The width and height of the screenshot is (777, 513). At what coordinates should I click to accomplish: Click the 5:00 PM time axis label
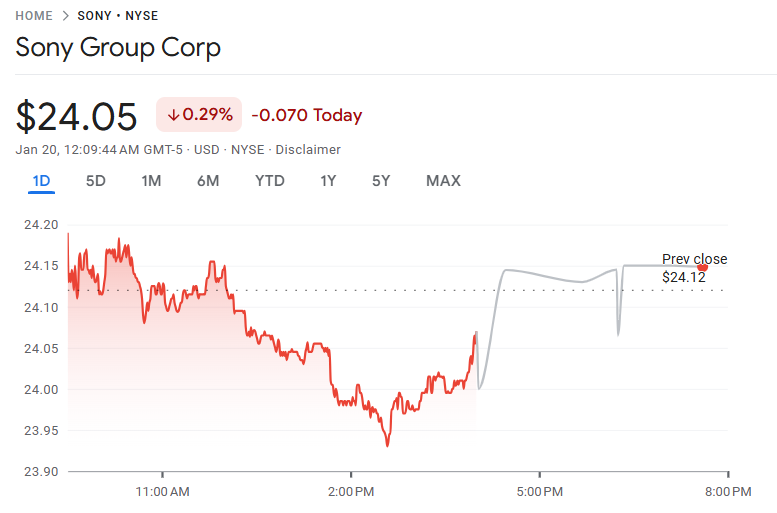539,492
